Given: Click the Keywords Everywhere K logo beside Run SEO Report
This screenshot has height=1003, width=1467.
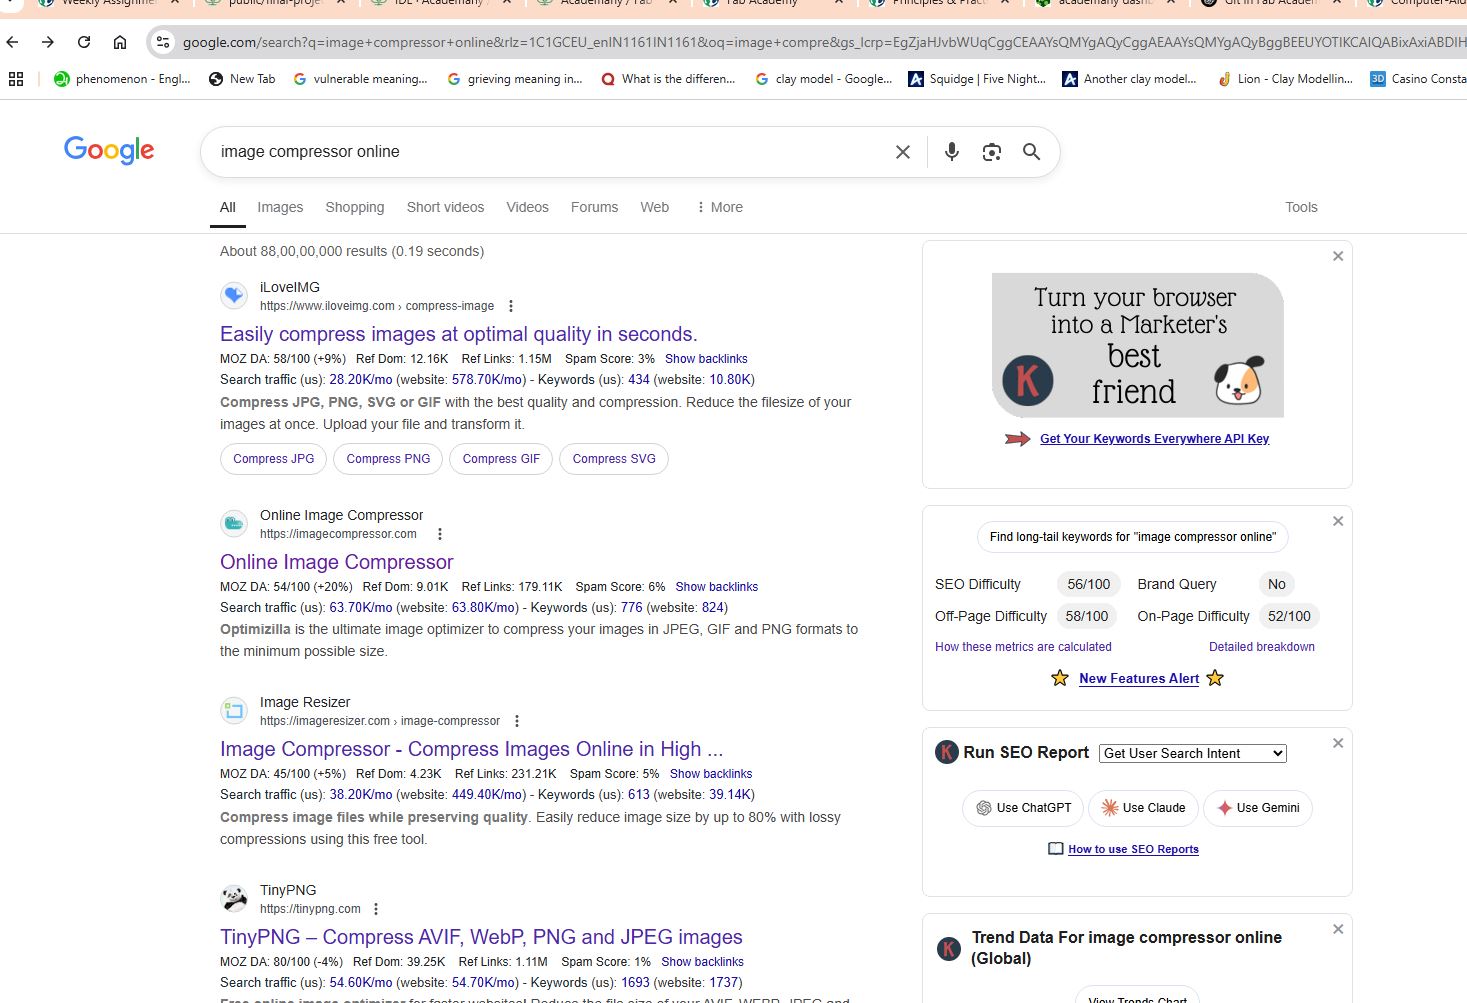Looking at the screenshot, I should [947, 752].
